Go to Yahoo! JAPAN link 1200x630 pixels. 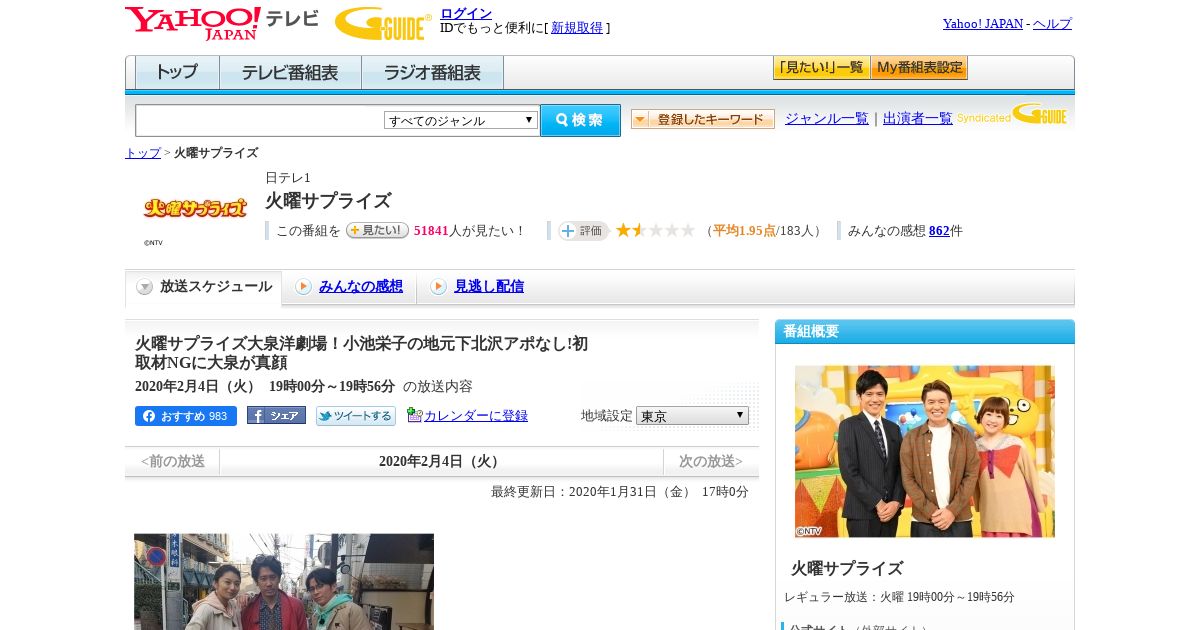click(982, 24)
